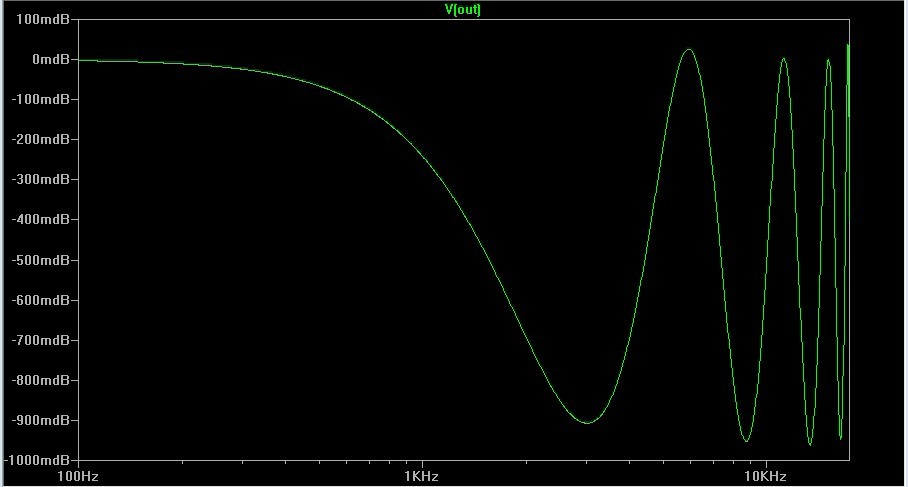Image resolution: width=908 pixels, height=487 pixels.
Task: Click the -900mdB axis label
Action: click(x=41, y=420)
